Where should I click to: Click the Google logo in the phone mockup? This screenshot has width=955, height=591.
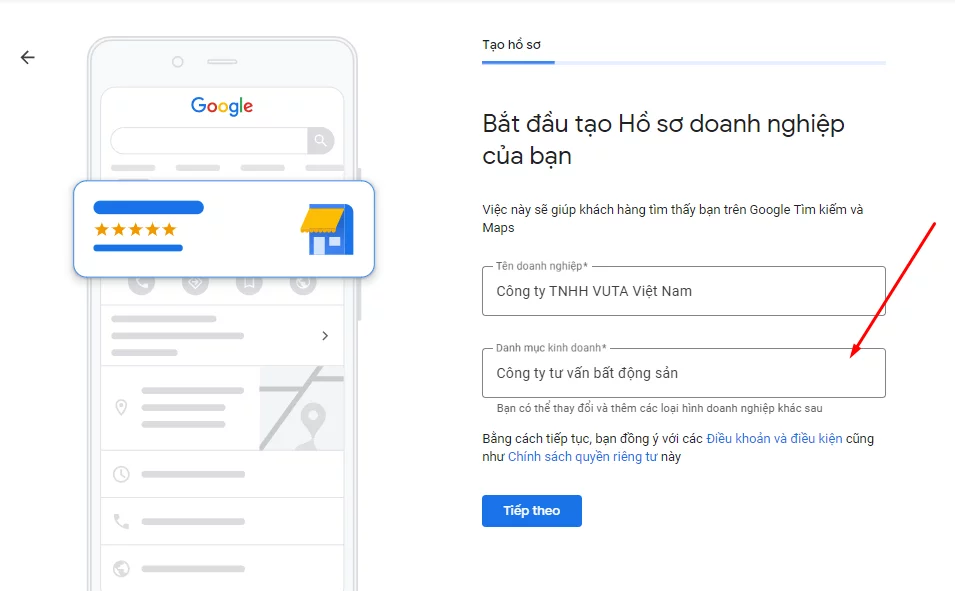coord(222,106)
